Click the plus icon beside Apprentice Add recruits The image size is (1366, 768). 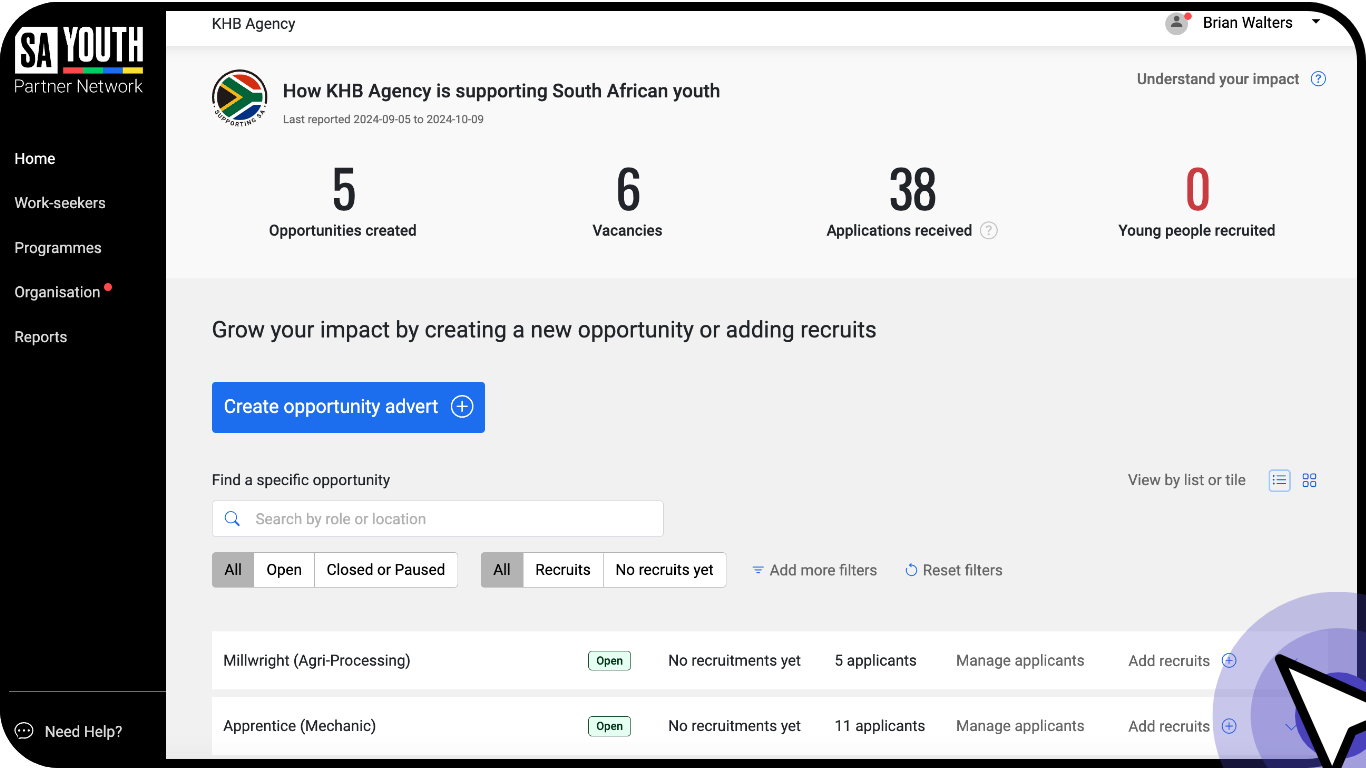[1230, 726]
